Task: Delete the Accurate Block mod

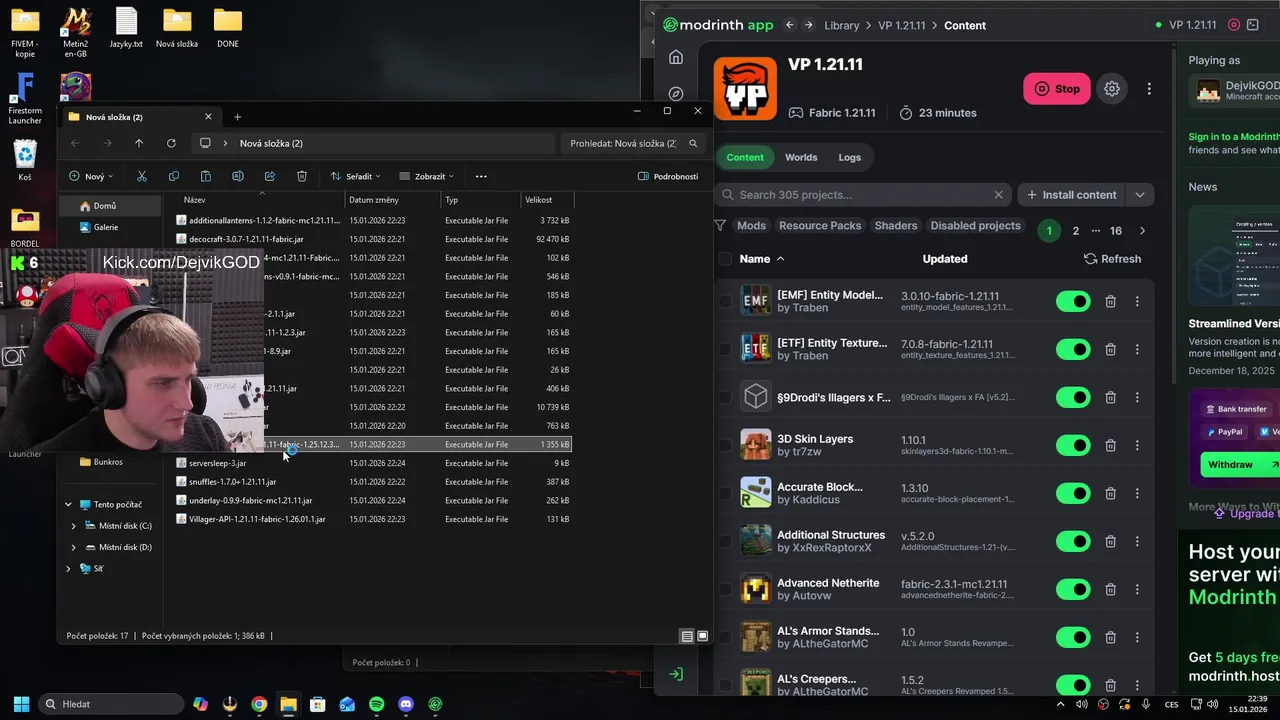Action: (1110, 493)
